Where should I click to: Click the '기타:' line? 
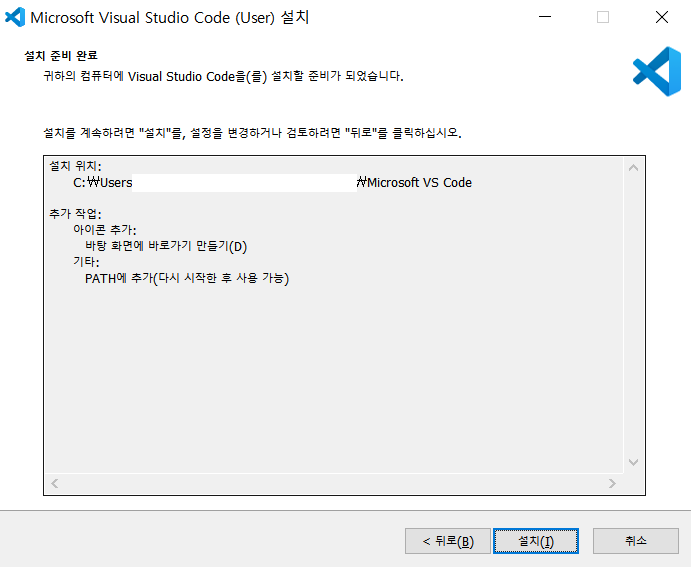tap(86, 262)
